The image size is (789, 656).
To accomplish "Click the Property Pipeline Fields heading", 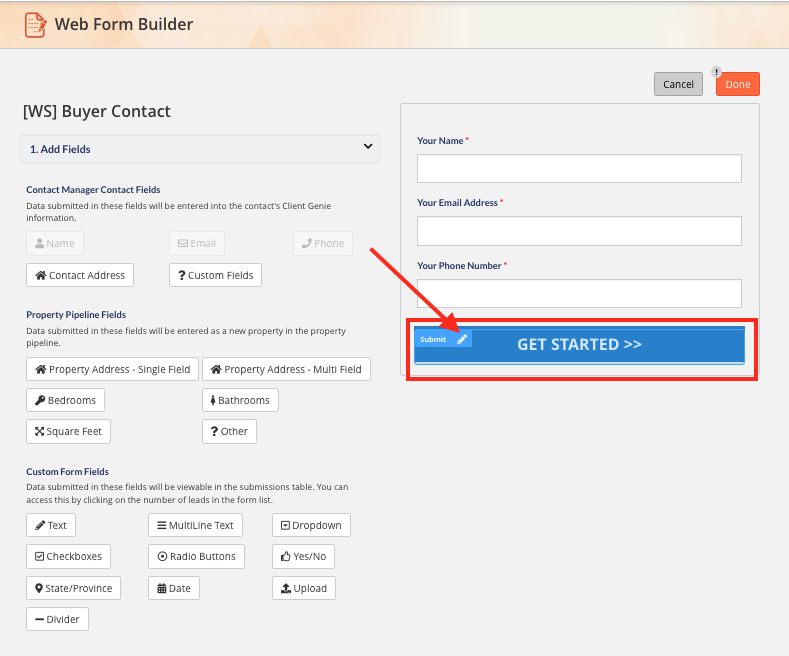I will 76,314.
